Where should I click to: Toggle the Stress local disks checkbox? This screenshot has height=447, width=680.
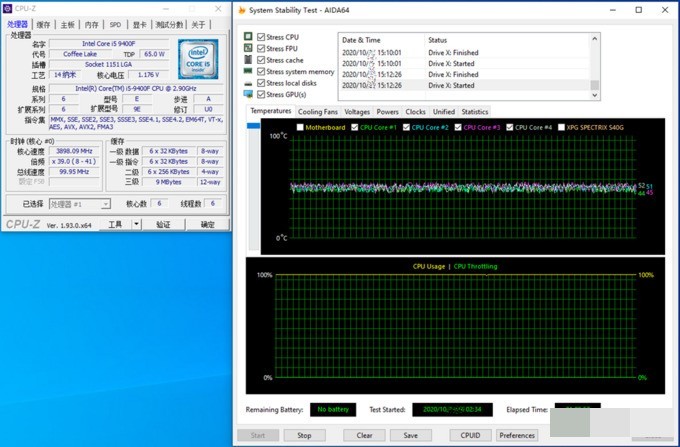click(x=261, y=83)
